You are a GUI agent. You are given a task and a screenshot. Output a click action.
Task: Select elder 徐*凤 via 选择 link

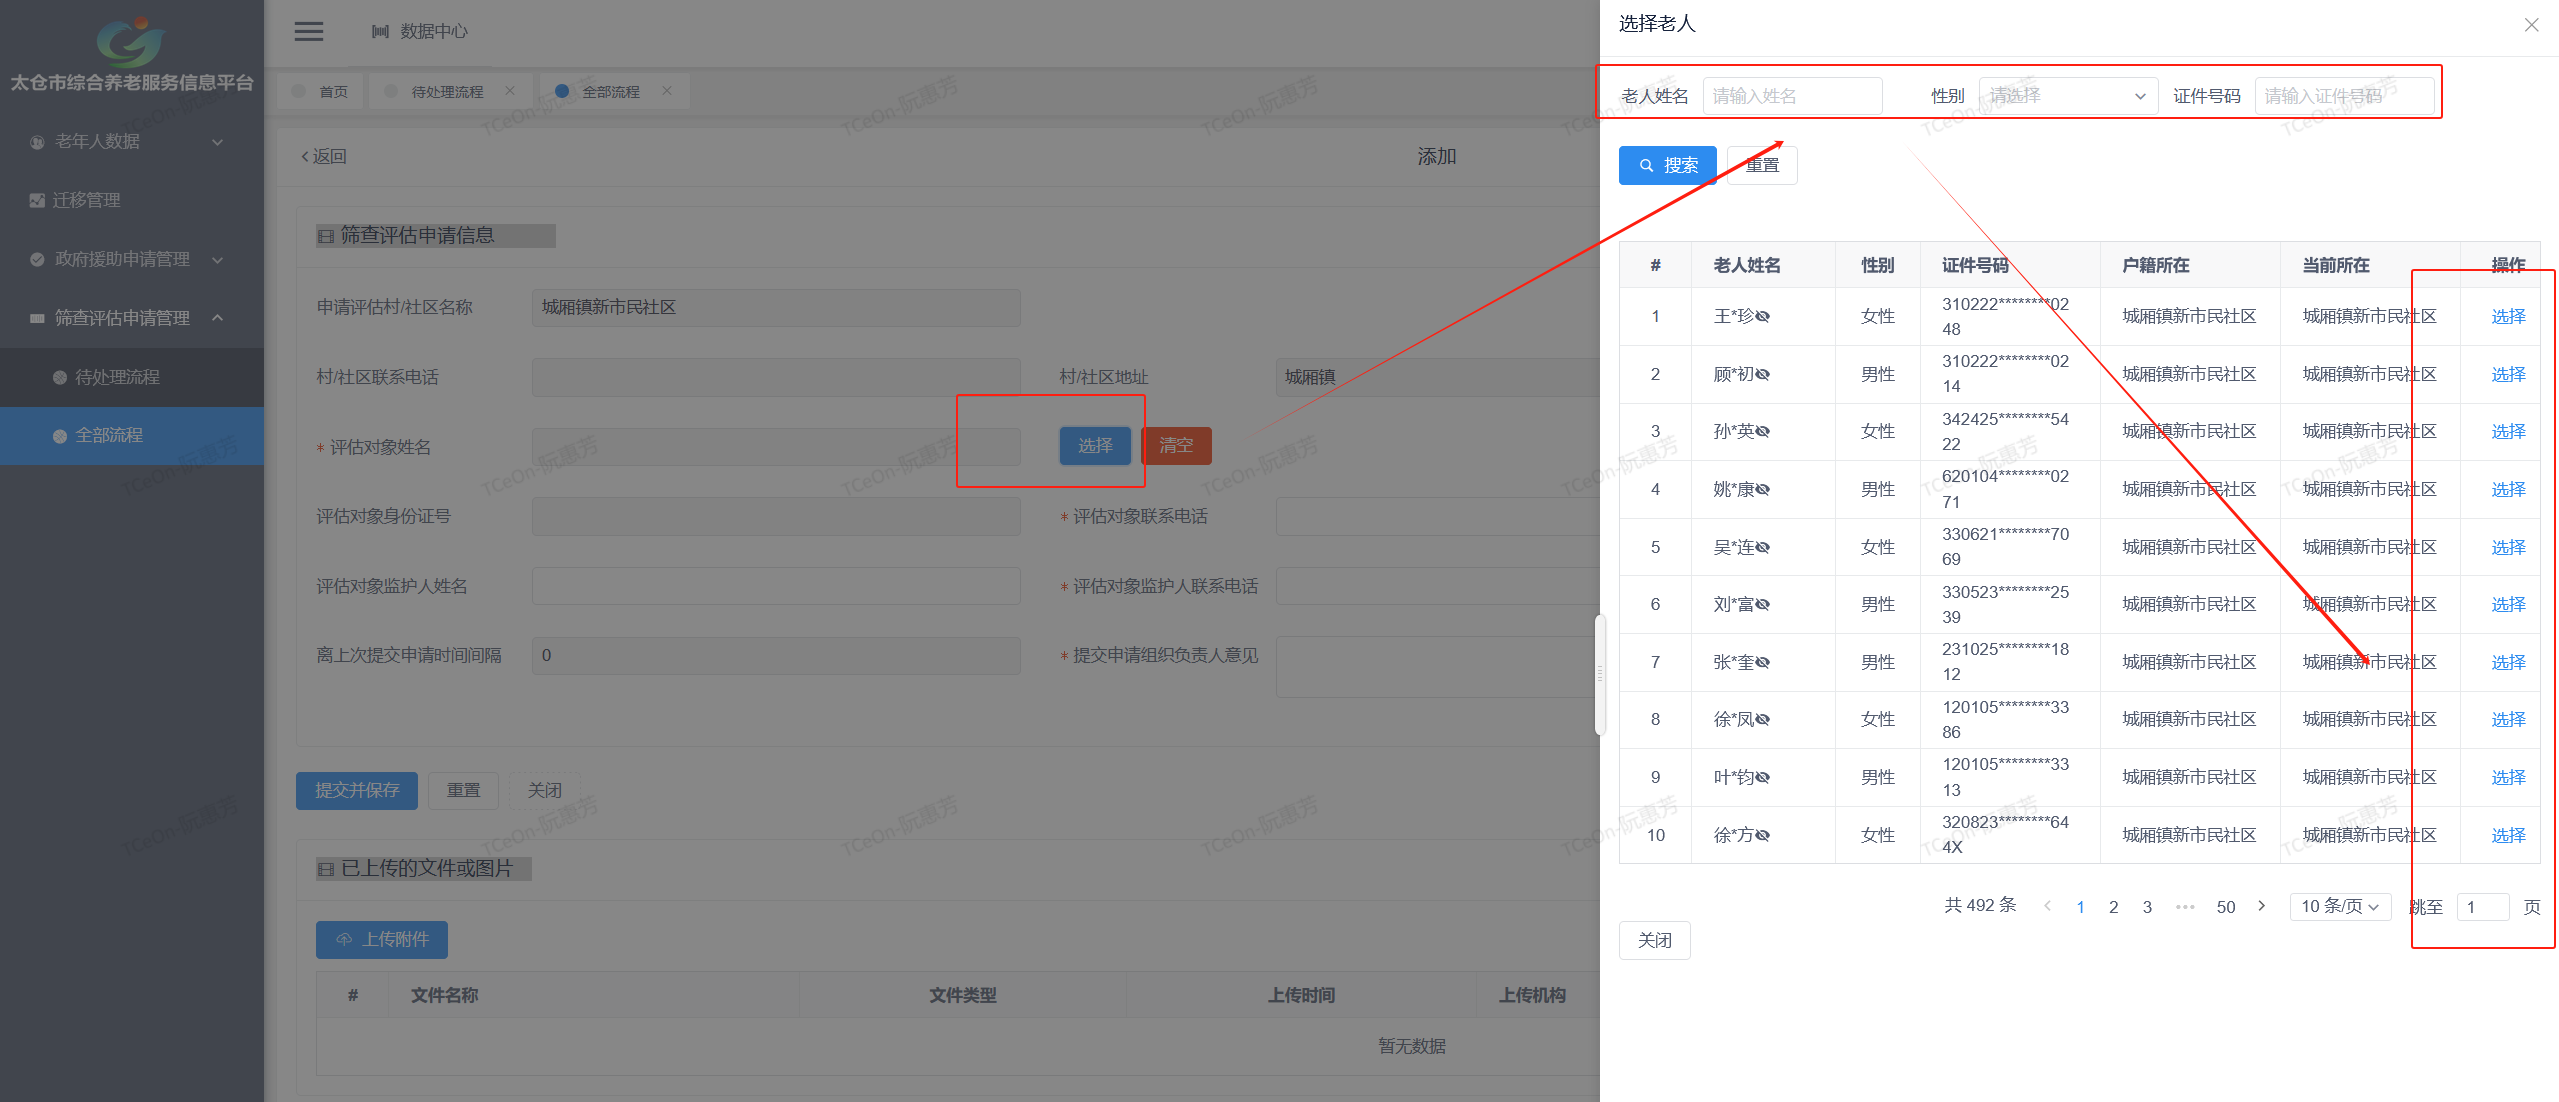pyautogui.click(x=2508, y=720)
